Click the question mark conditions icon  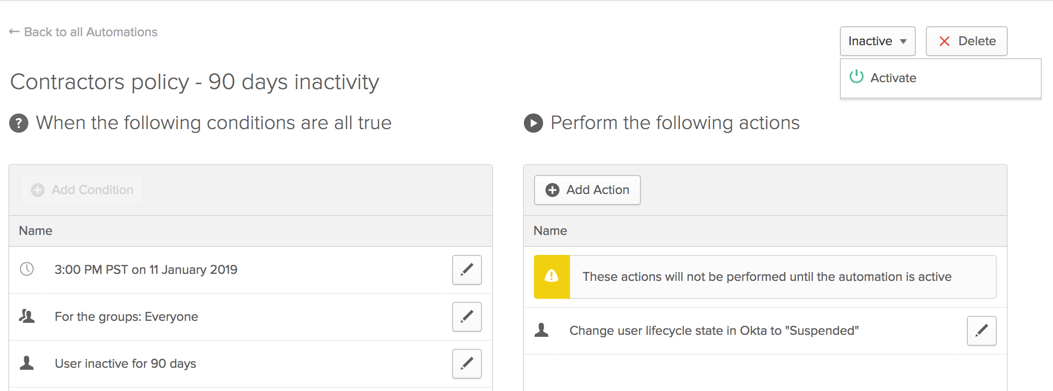[x=19, y=124]
